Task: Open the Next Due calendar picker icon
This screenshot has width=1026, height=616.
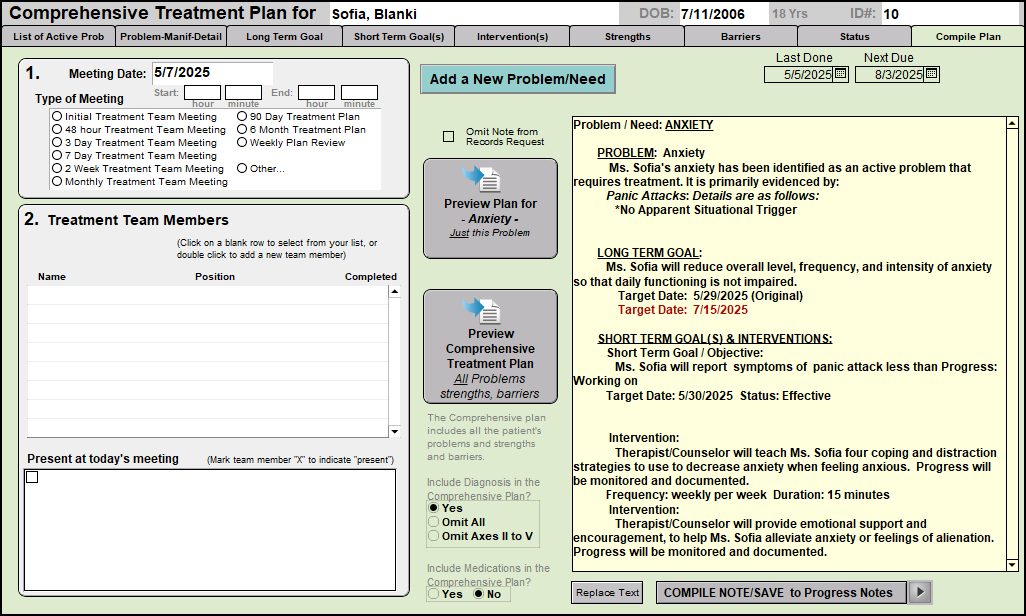Action: [x=931, y=74]
